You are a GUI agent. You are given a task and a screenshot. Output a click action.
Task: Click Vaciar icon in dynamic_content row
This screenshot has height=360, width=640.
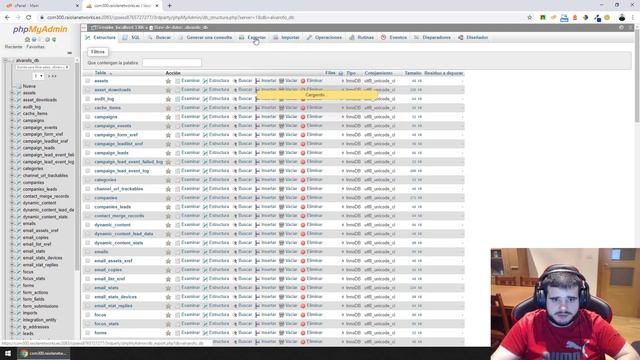[281, 225]
